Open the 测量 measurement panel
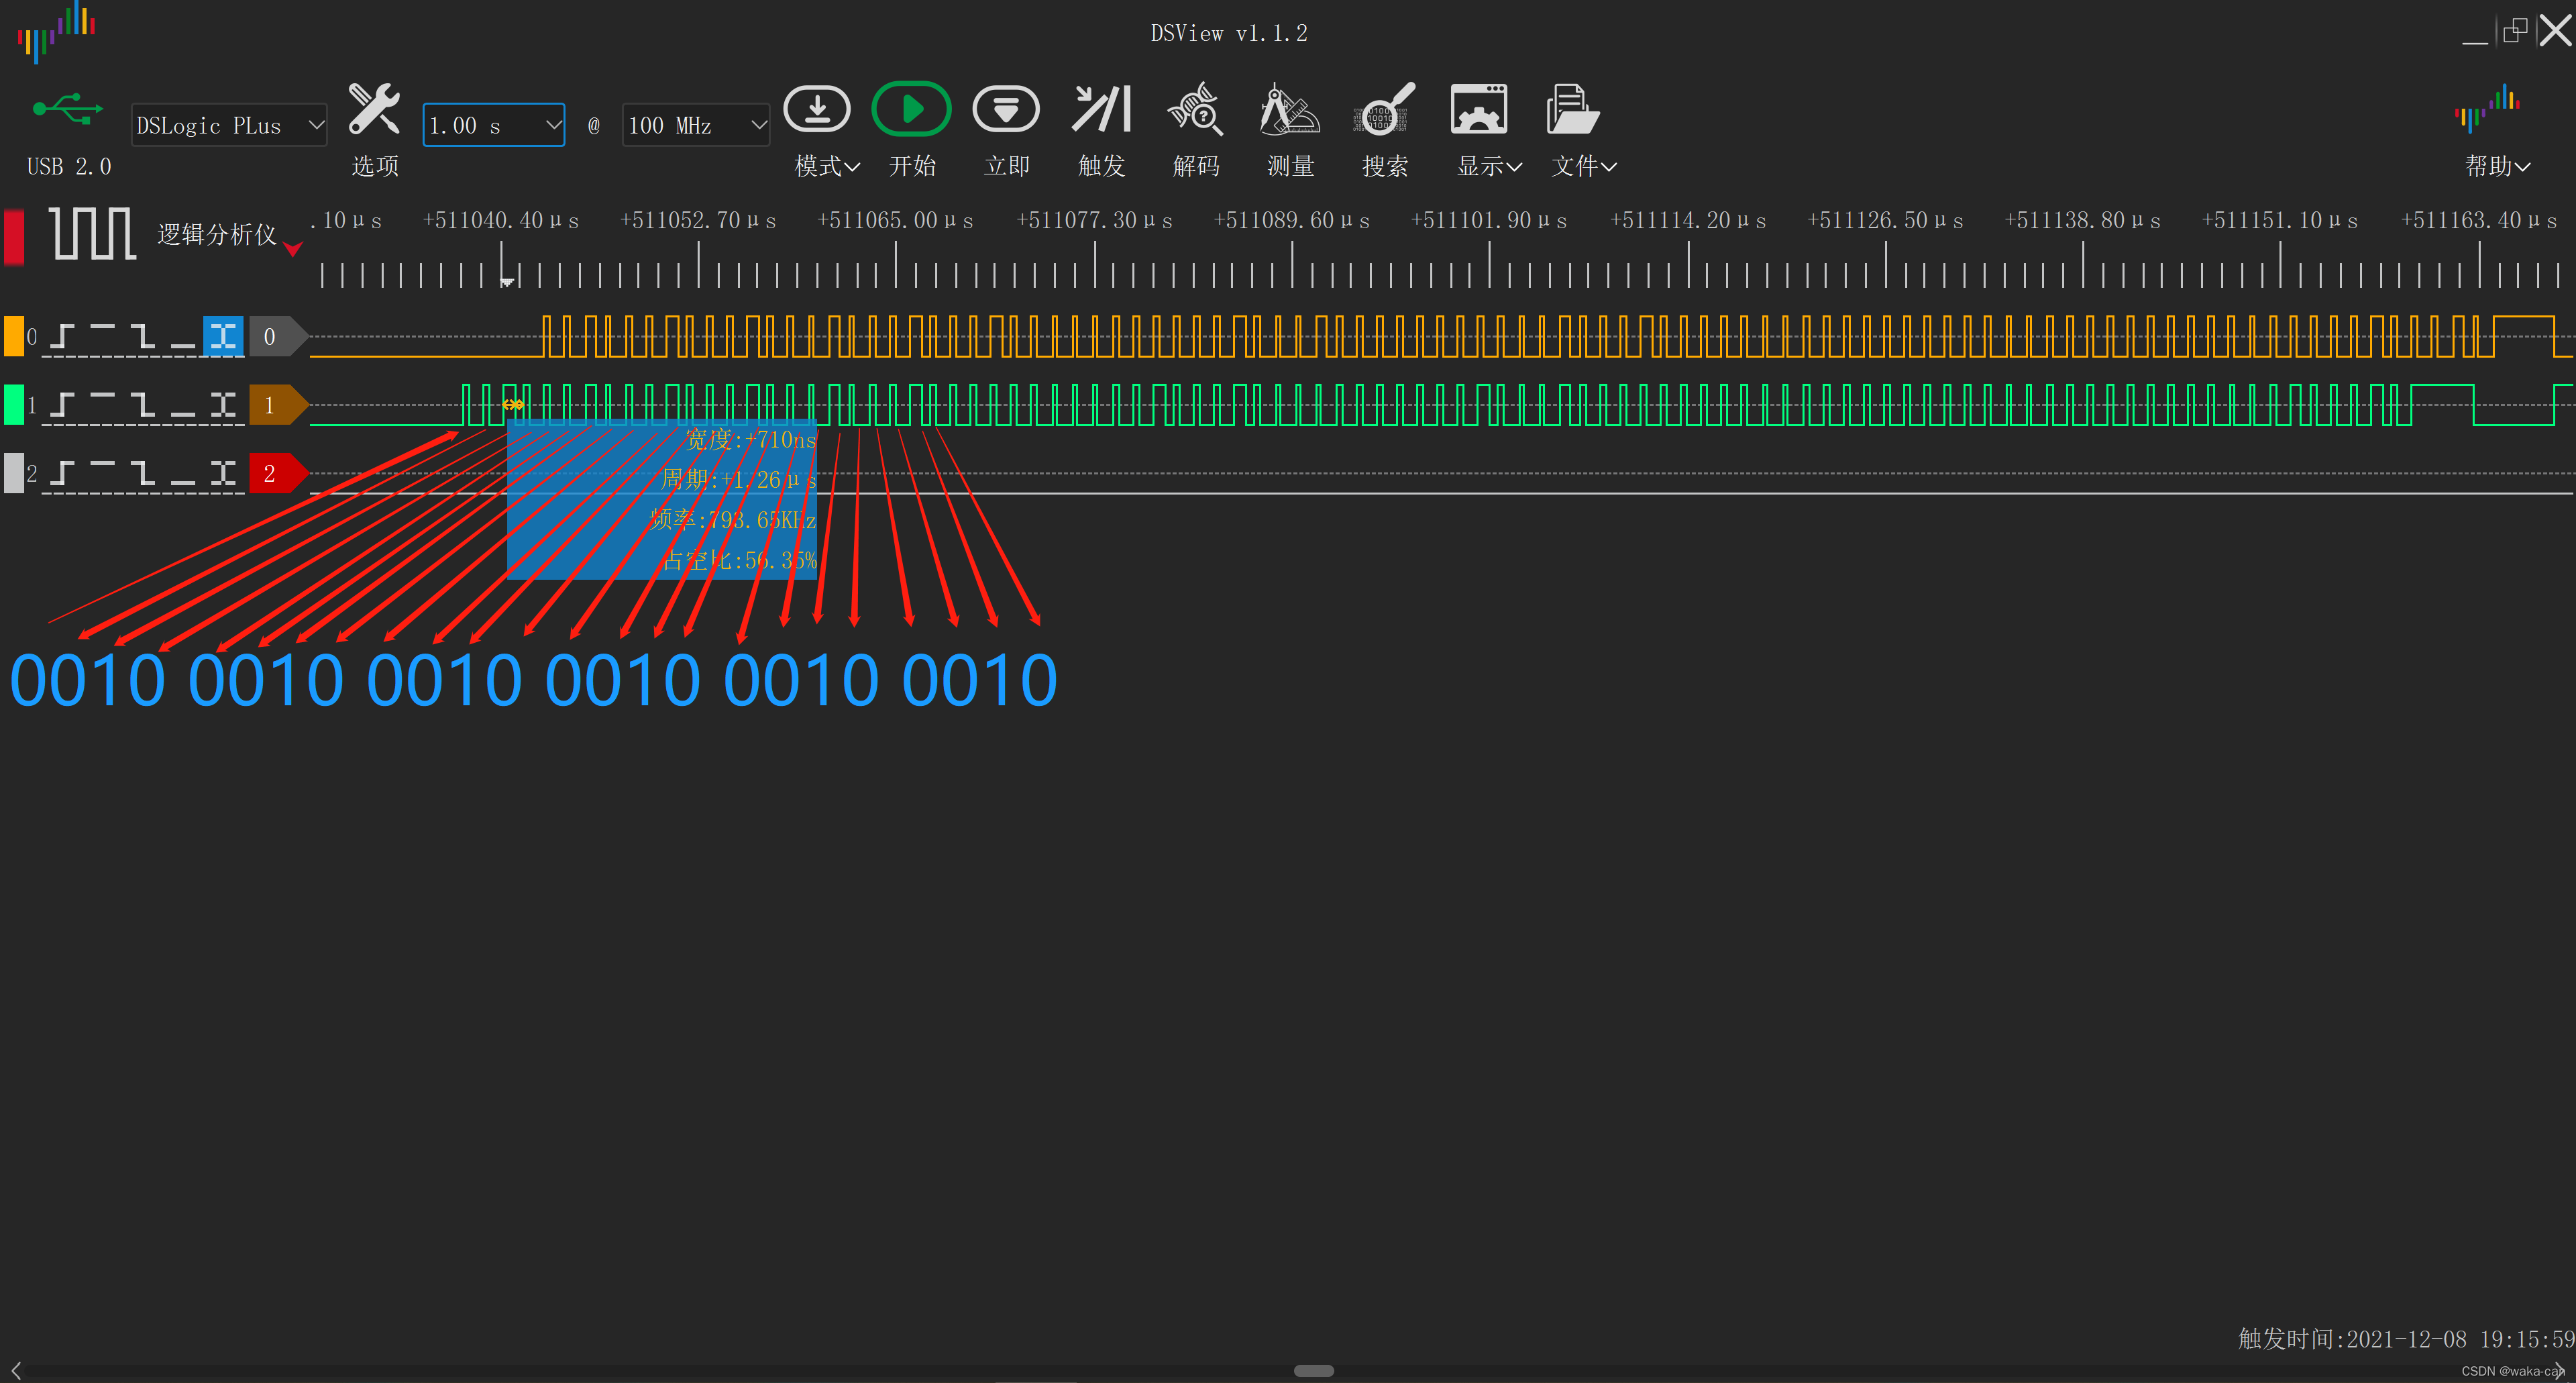The height and width of the screenshot is (1383, 2576). click(x=1290, y=110)
